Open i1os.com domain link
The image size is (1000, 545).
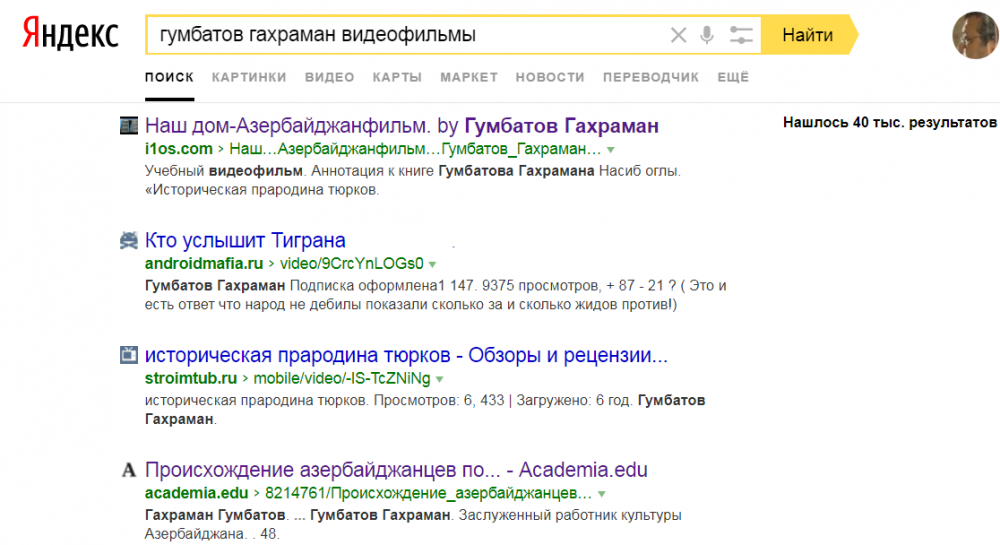tap(179, 149)
